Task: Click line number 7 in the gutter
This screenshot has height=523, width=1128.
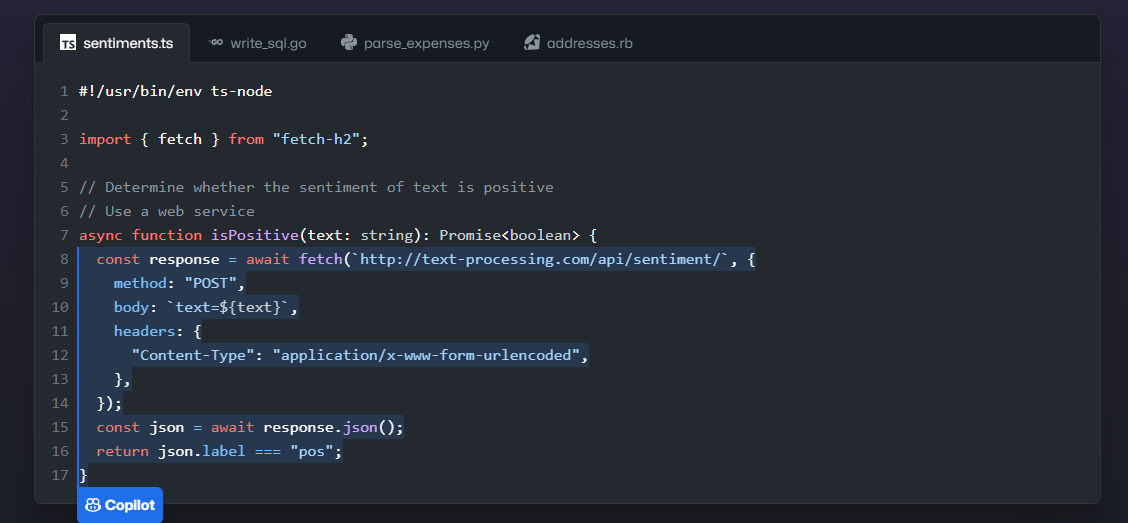Action: (x=64, y=235)
